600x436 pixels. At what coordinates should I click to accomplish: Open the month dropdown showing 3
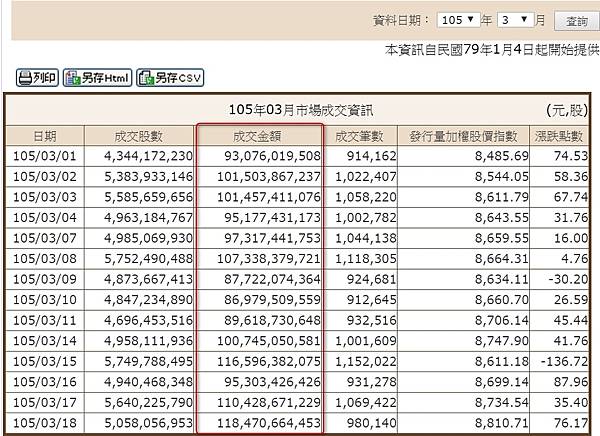[x=515, y=20]
